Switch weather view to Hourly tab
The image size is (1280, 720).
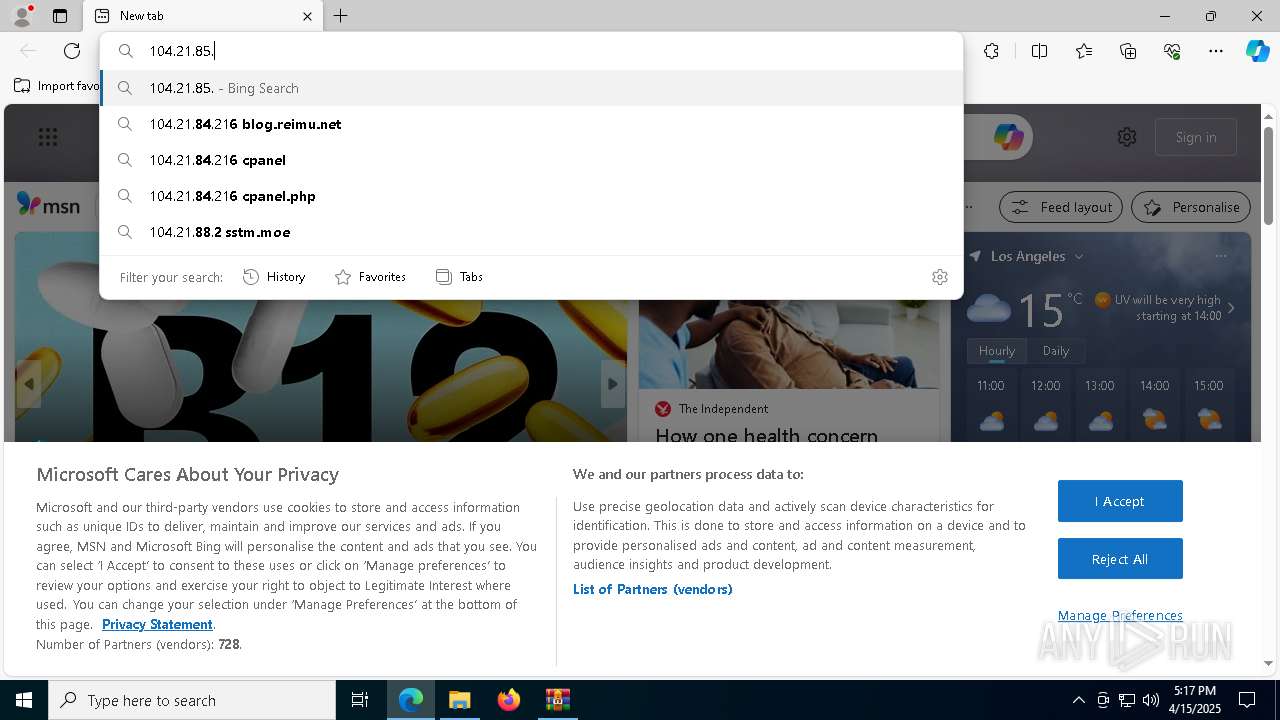[996, 351]
